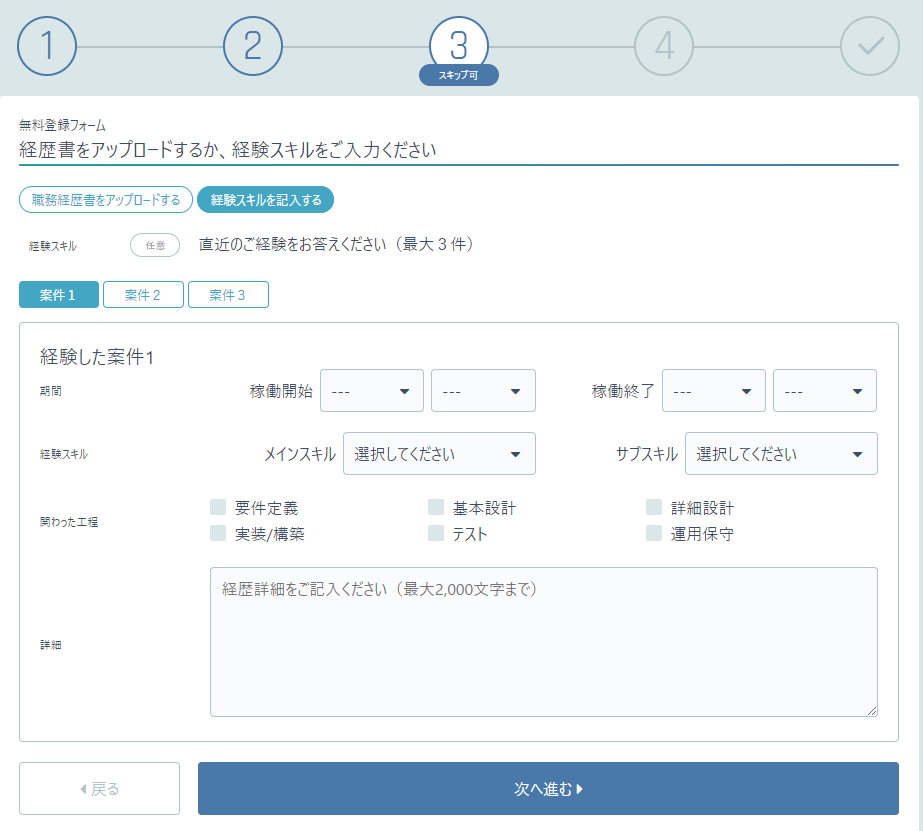Open the 稼働開始 year dropdown

click(371, 390)
